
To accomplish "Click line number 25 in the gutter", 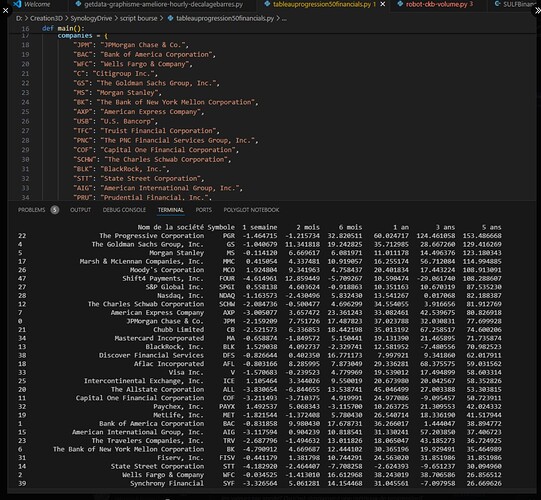I will click(x=25, y=112).
